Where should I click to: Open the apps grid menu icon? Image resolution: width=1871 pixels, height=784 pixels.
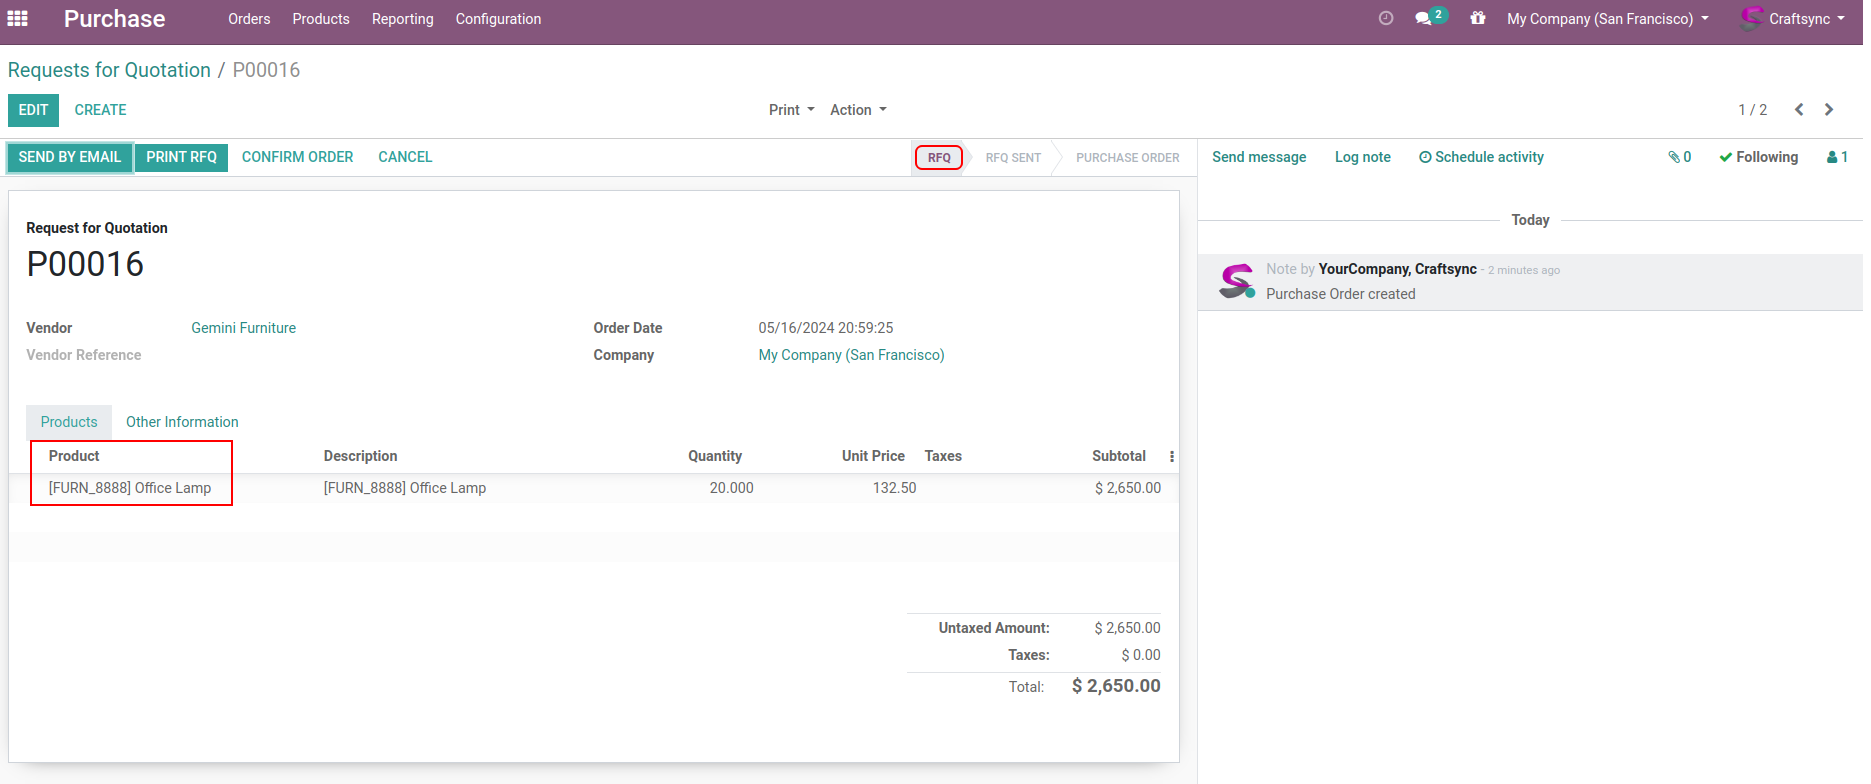(x=17, y=19)
